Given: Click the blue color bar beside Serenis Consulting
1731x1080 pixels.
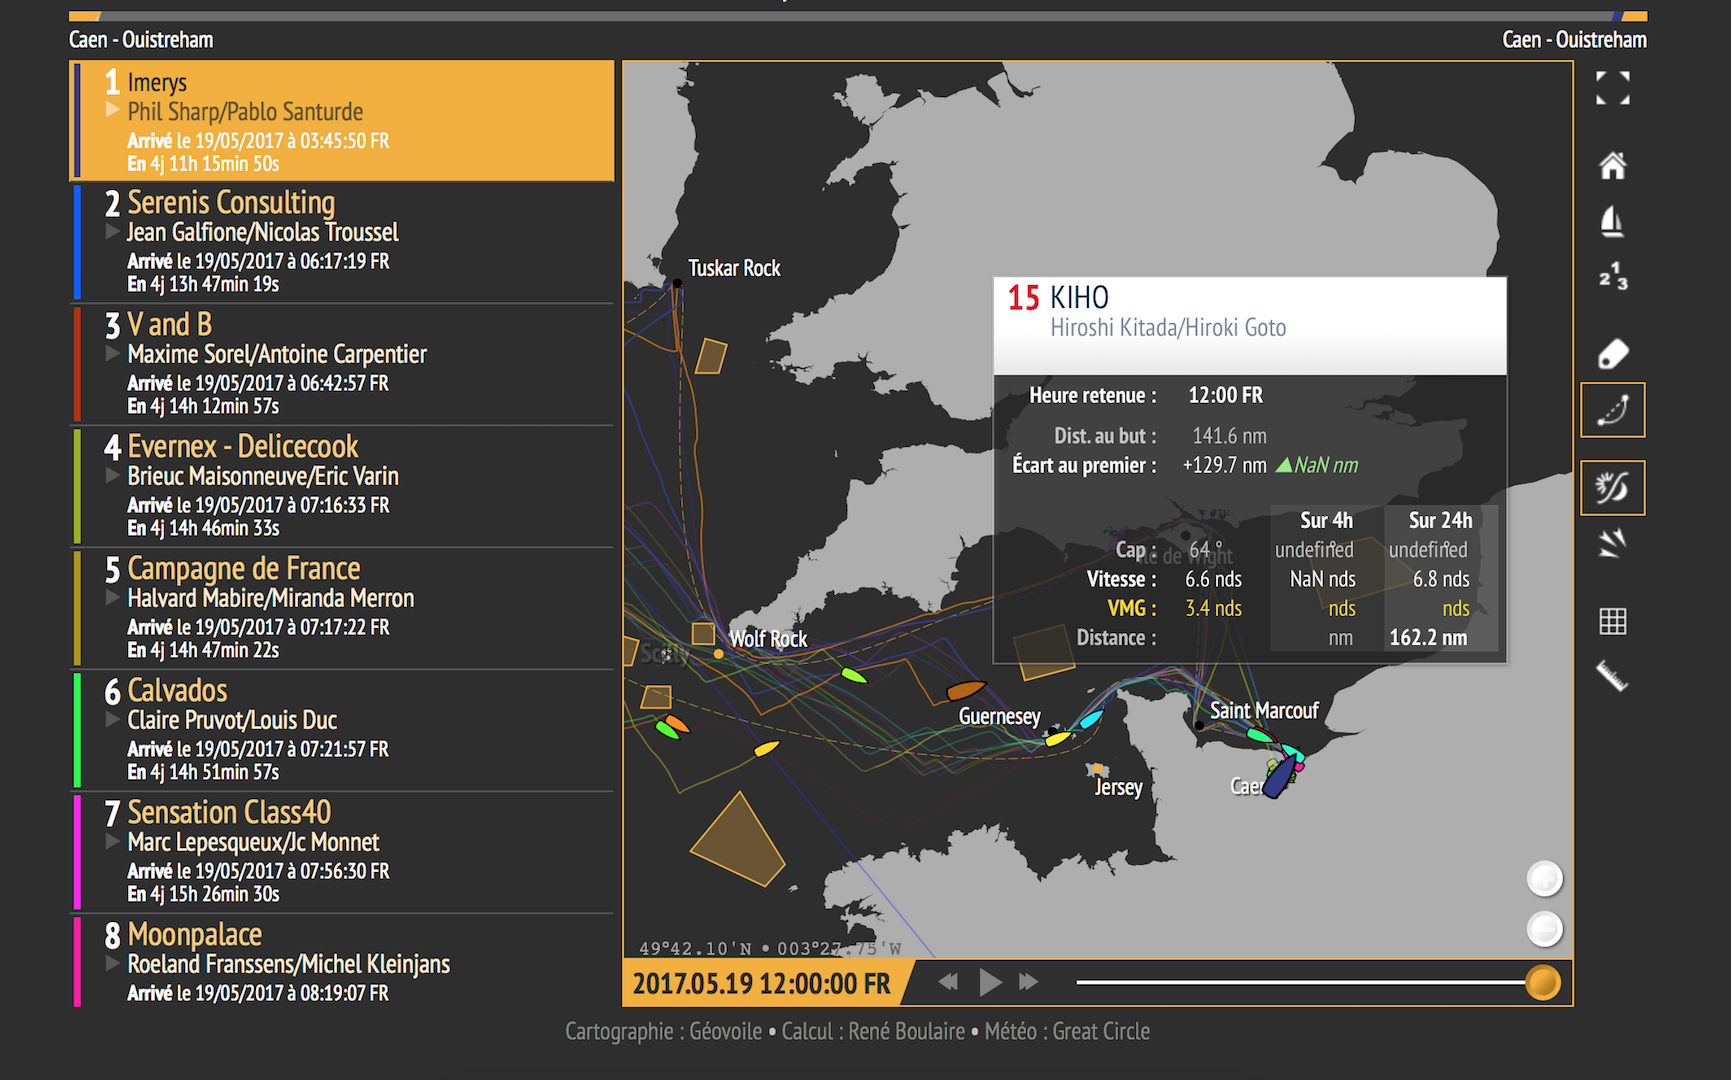Looking at the screenshot, I should coord(77,243).
